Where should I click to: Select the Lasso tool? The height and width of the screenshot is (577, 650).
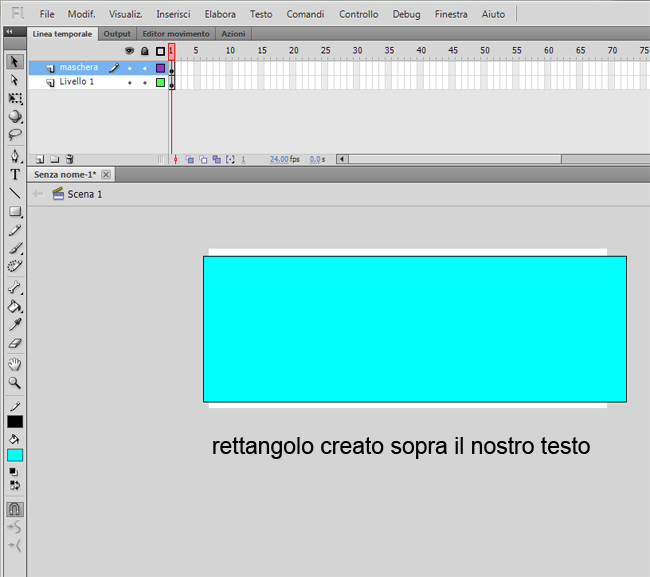pyautogui.click(x=15, y=135)
